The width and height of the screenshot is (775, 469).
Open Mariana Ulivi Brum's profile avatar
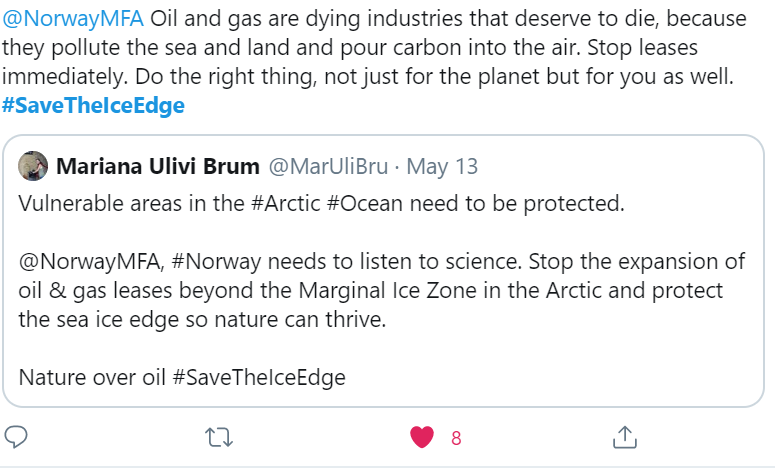(x=33, y=166)
